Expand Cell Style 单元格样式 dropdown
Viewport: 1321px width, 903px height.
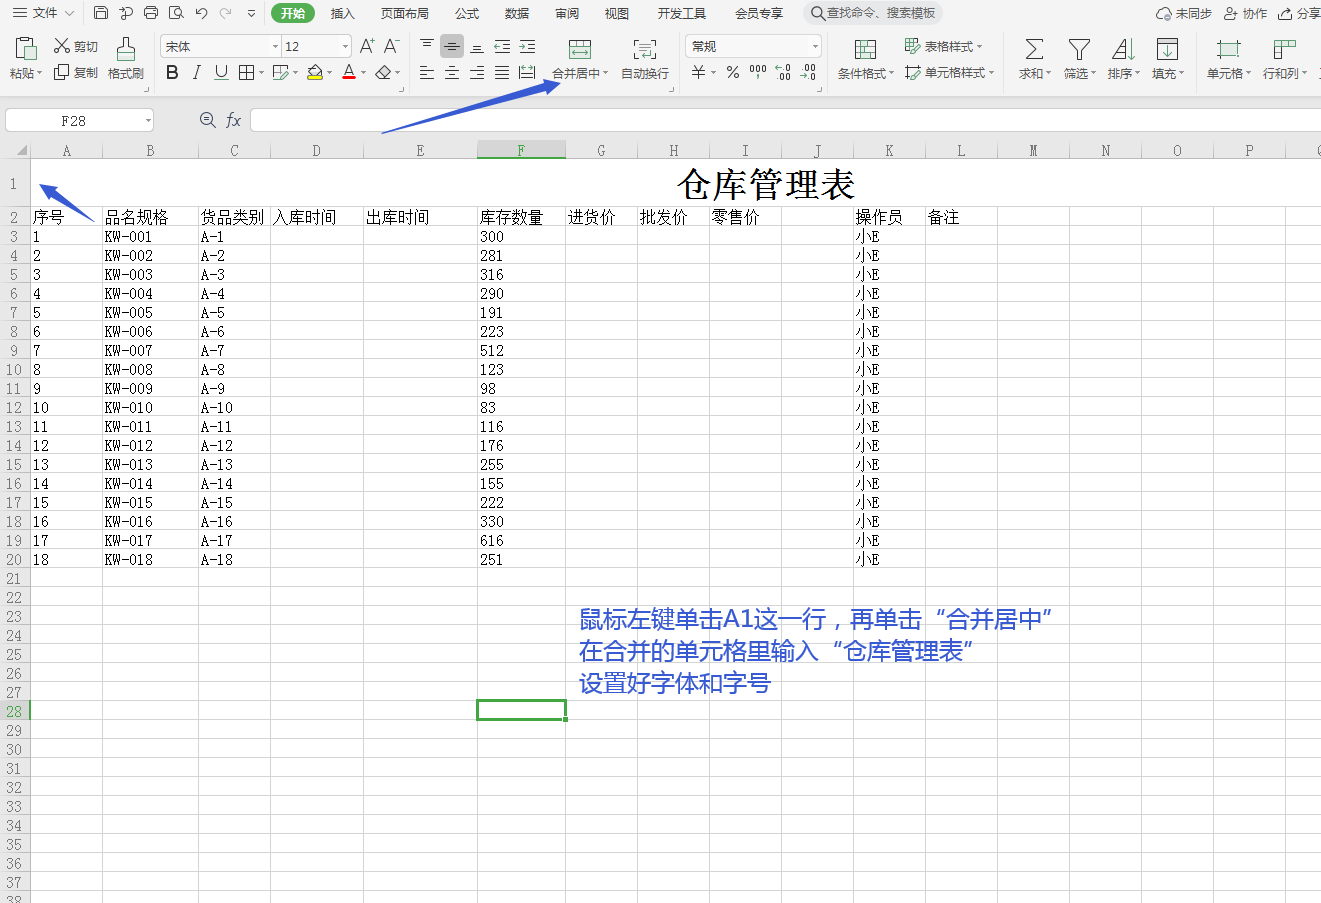point(990,73)
